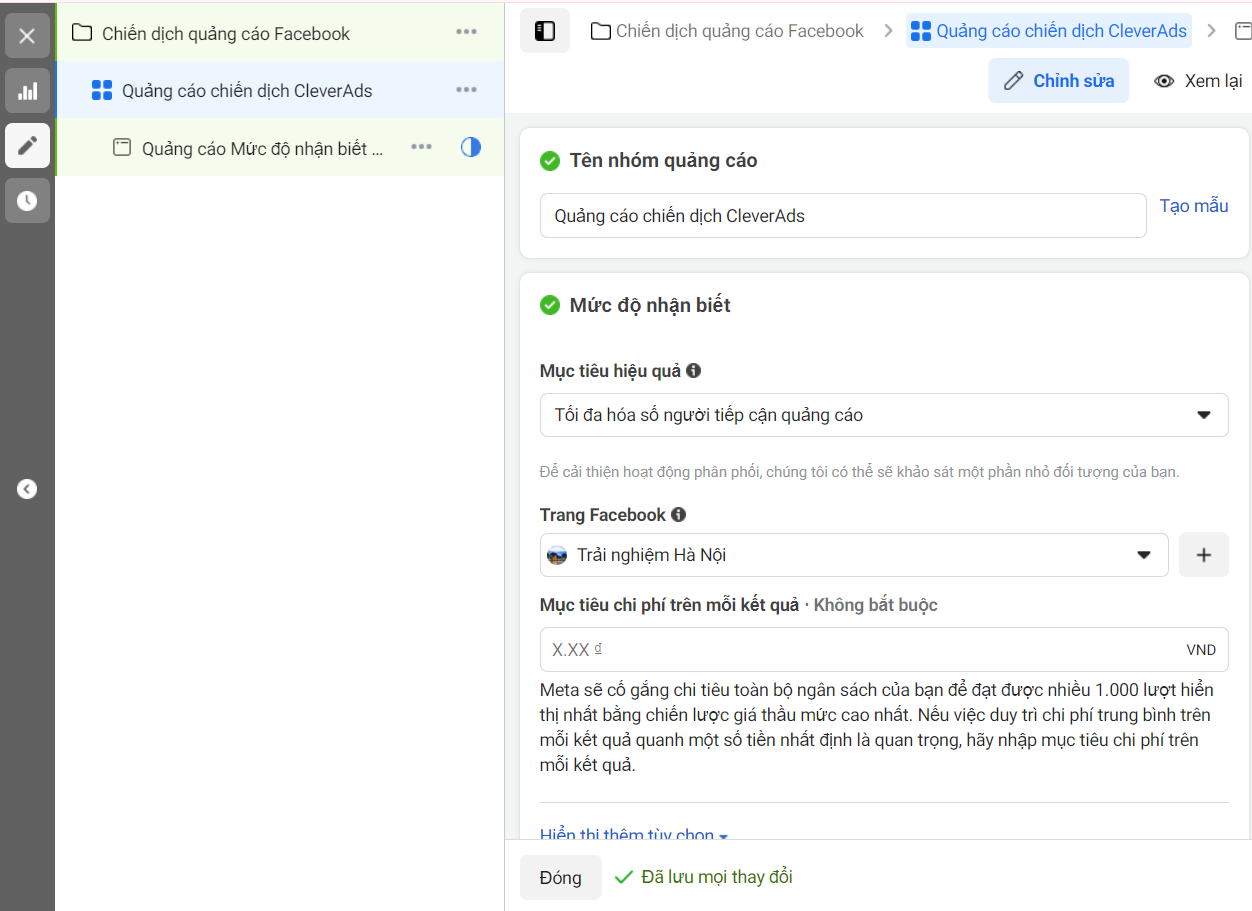Image resolution: width=1252 pixels, height=911 pixels.
Task: Open the Trang Facebook page dropdown
Action: pyautogui.click(x=854, y=555)
